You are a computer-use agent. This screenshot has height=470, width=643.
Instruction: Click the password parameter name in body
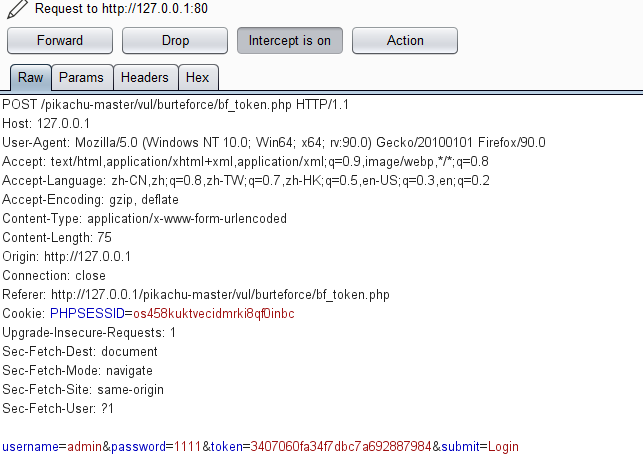139,447
